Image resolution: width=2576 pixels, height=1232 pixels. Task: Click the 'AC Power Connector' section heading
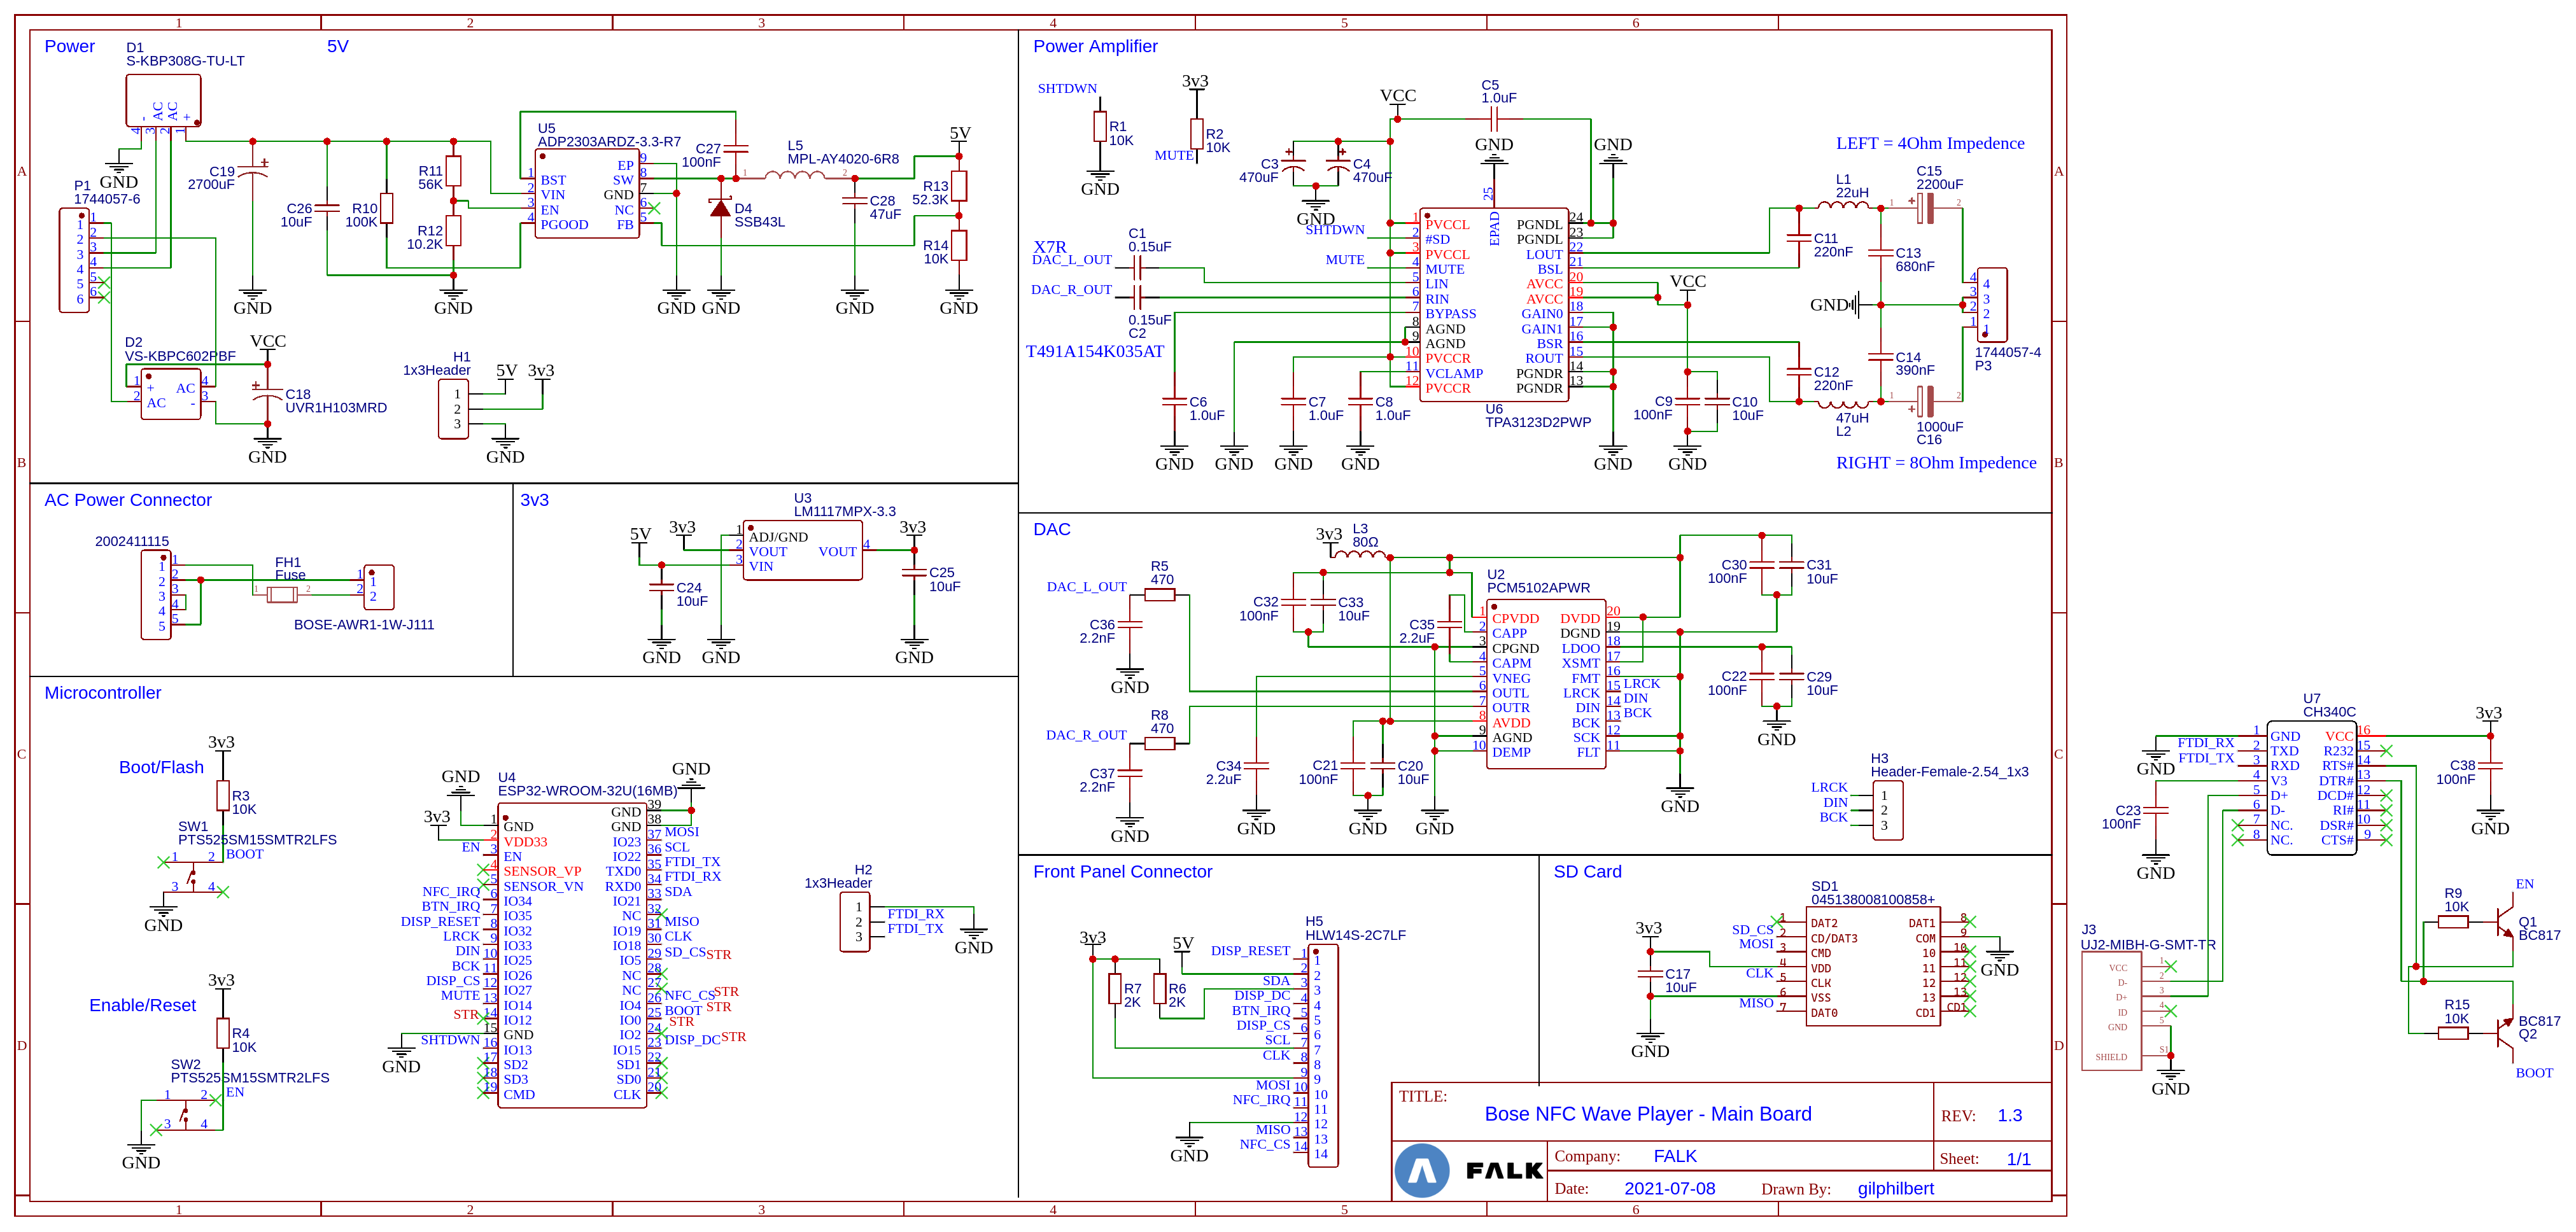[x=128, y=500]
